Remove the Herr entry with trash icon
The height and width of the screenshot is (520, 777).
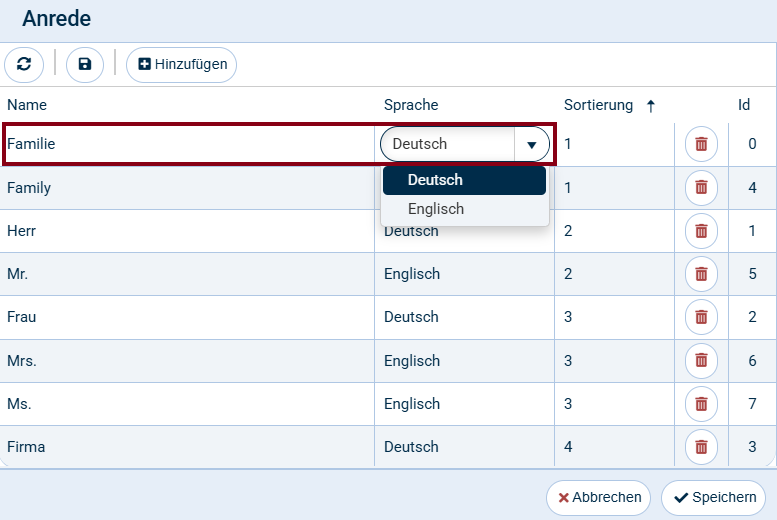(701, 231)
